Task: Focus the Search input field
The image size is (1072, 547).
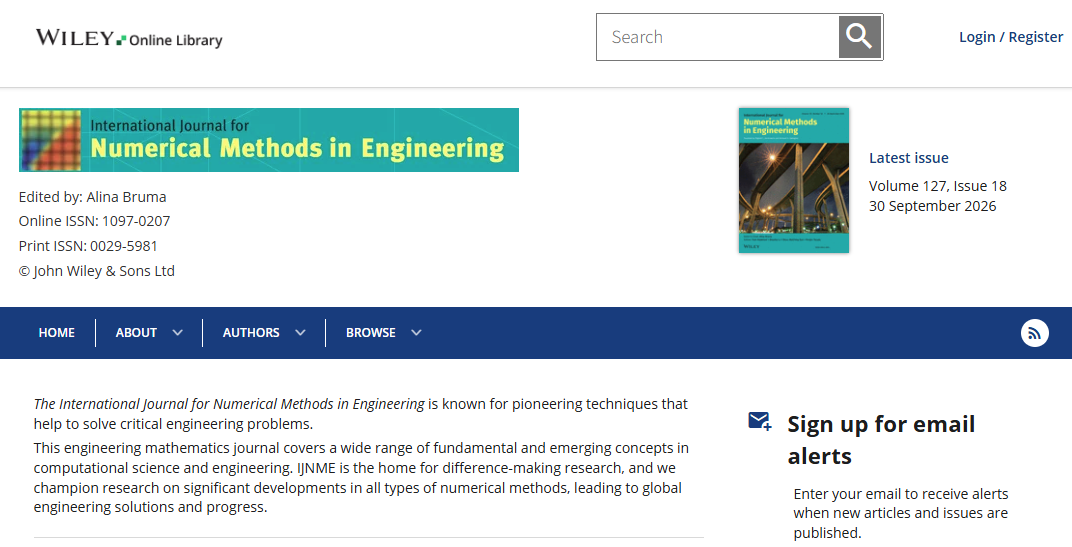Action: pos(718,37)
